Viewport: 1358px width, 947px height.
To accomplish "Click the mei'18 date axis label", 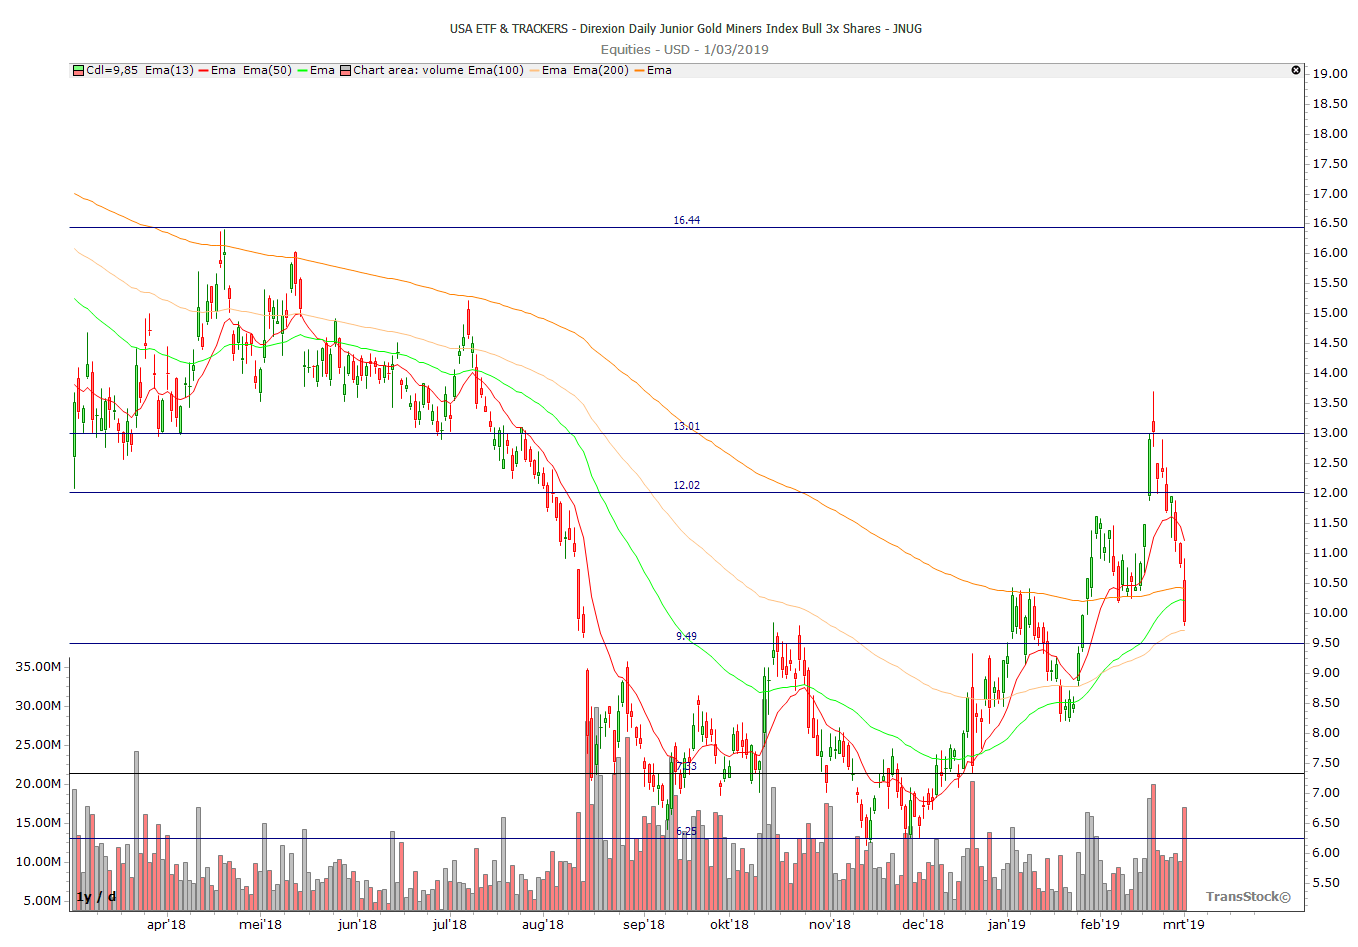I will pos(260,924).
